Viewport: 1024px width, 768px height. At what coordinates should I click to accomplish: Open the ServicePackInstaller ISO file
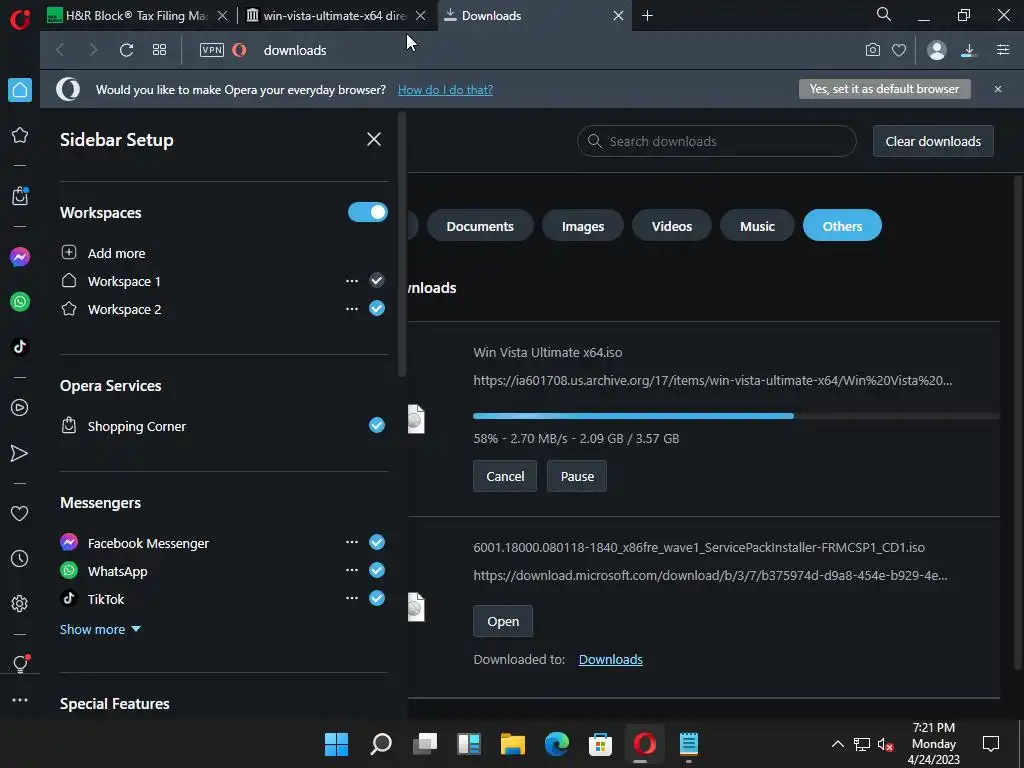click(503, 621)
